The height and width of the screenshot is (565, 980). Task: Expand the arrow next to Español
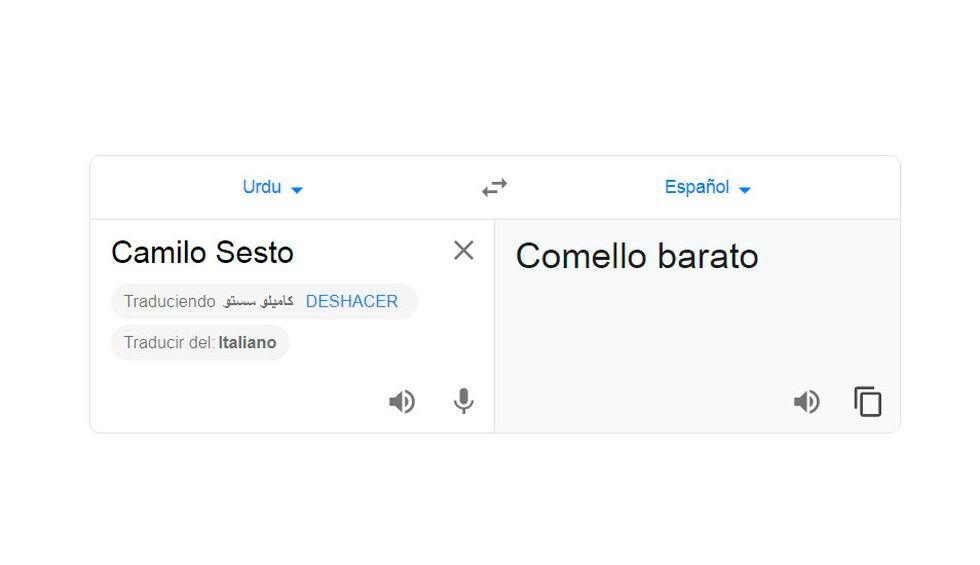[x=744, y=189]
